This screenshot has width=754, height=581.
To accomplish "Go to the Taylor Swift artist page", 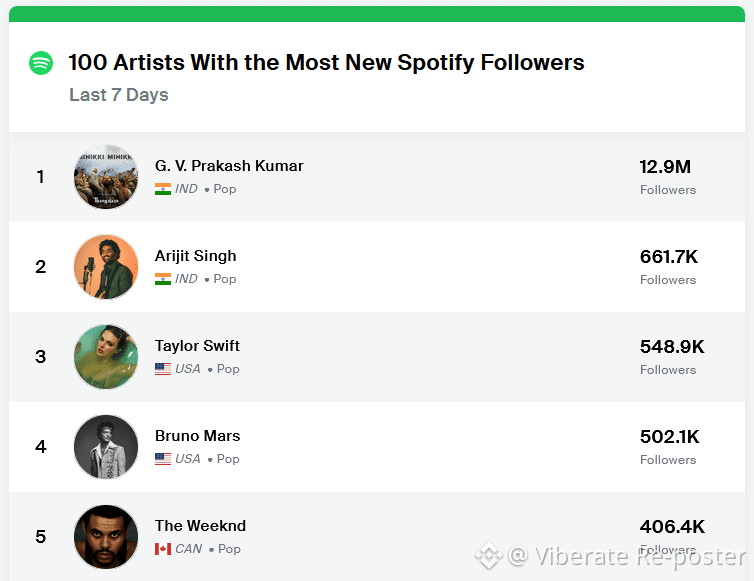I will [x=197, y=346].
